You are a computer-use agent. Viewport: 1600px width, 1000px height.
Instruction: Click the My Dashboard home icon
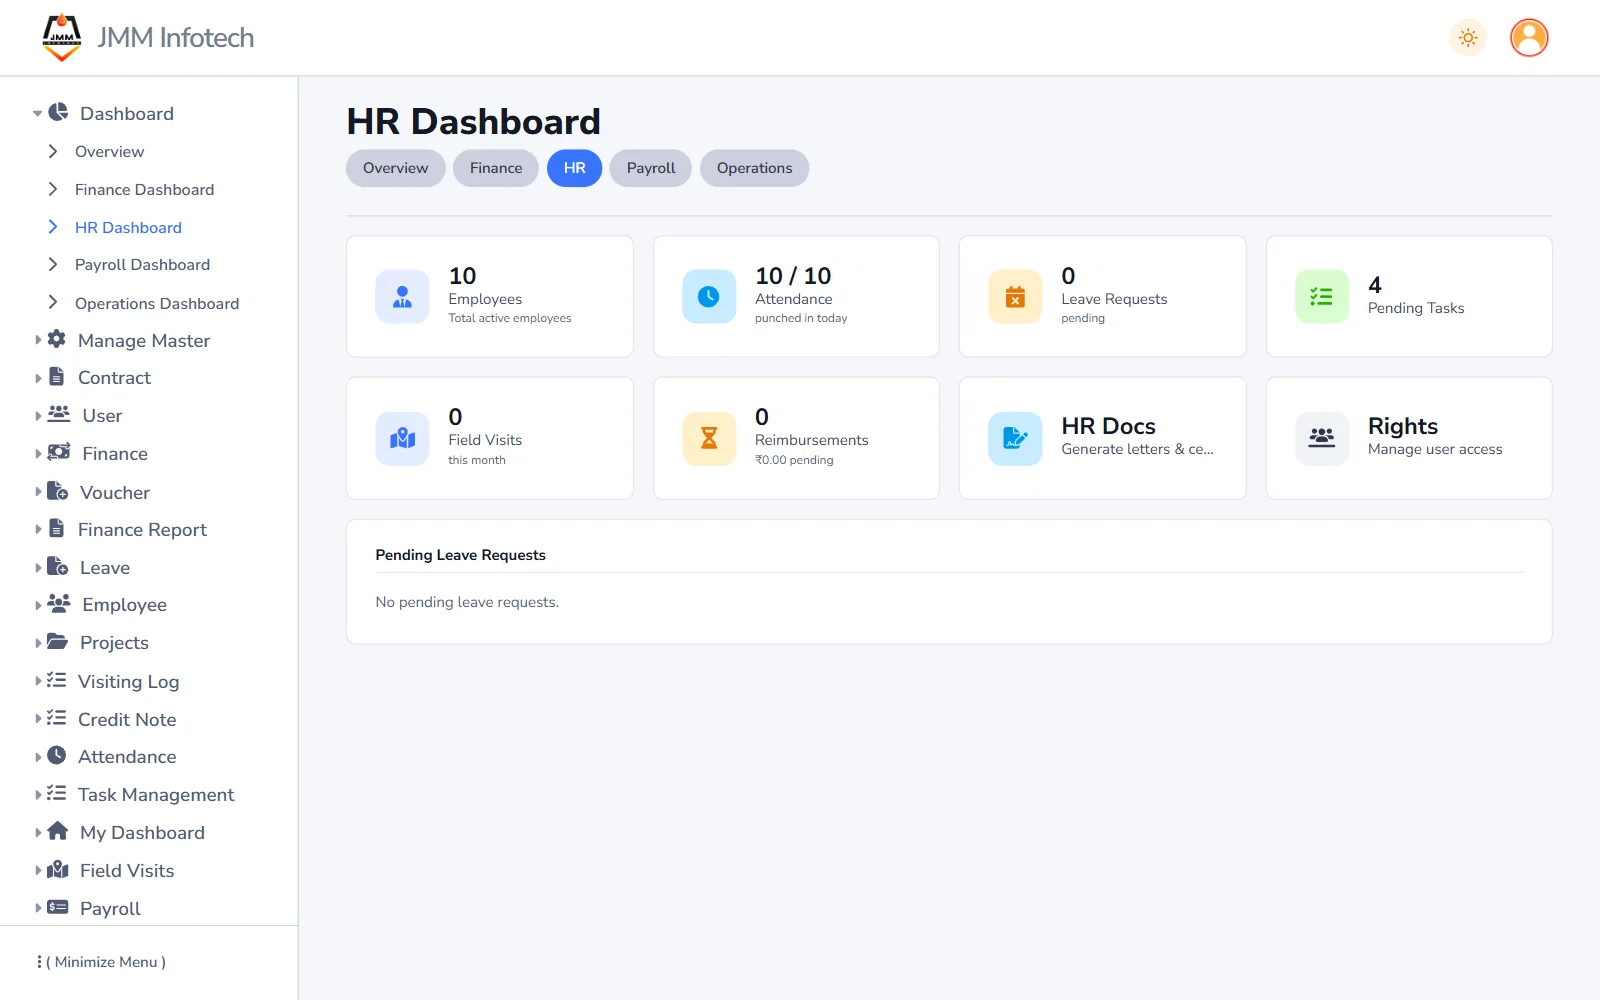(58, 831)
